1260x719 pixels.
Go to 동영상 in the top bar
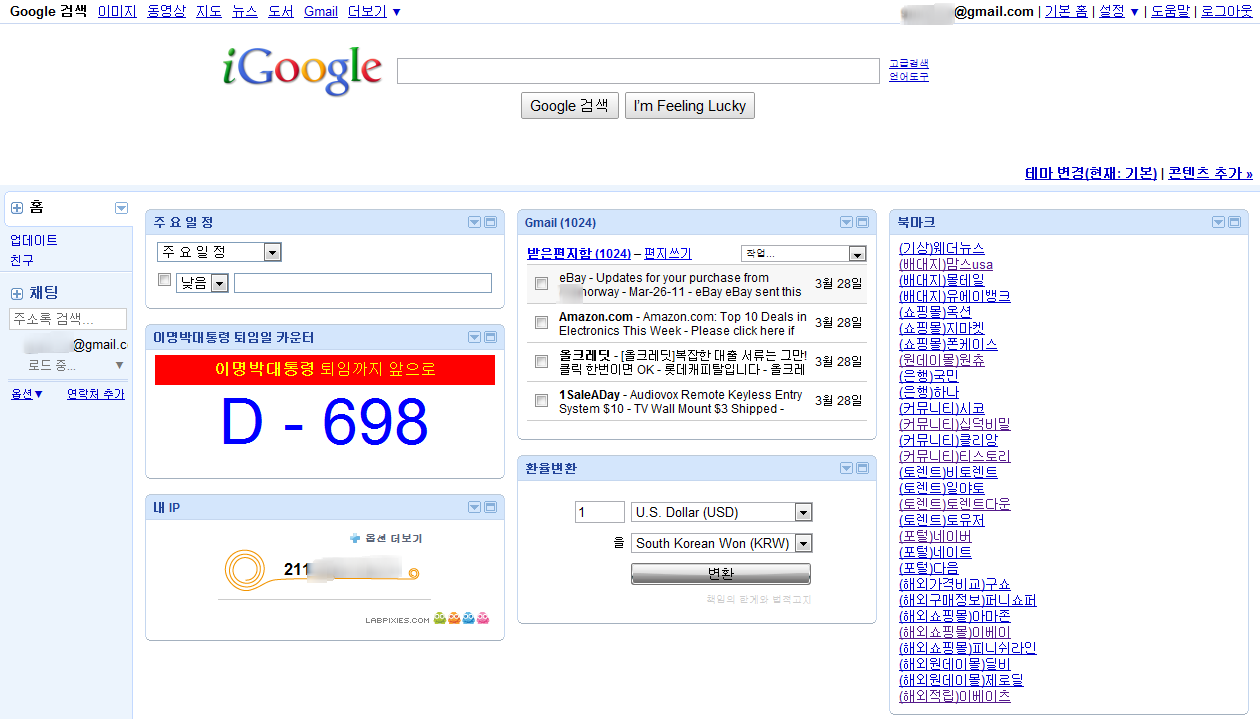coord(166,11)
